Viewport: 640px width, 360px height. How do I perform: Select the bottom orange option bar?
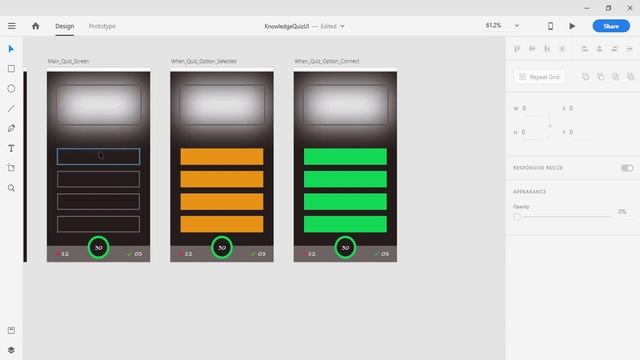pyautogui.click(x=222, y=224)
